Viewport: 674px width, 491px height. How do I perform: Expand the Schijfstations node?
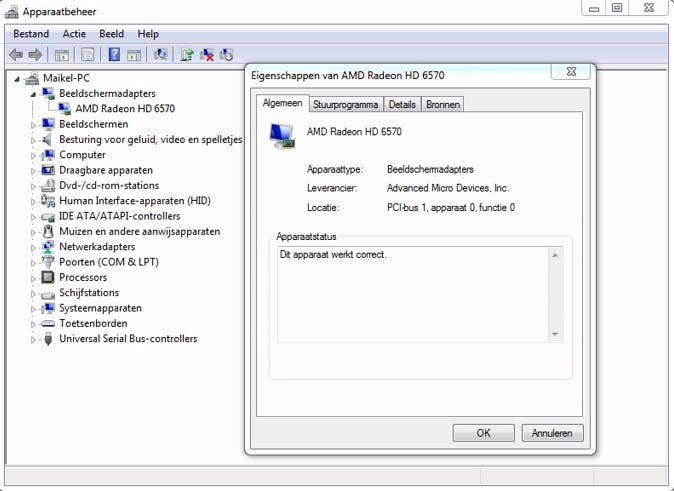[x=33, y=294]
